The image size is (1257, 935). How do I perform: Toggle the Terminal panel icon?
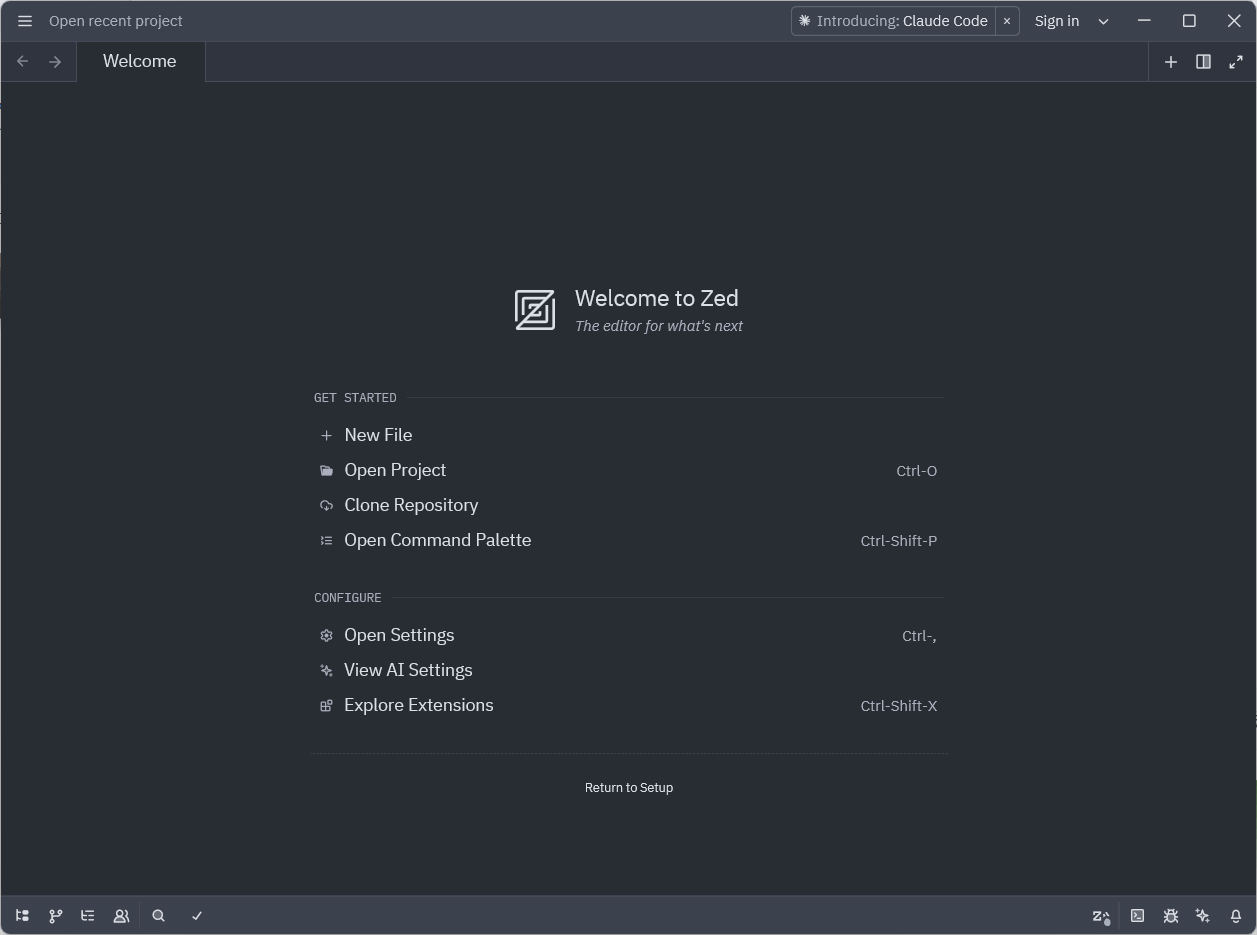1137,916
